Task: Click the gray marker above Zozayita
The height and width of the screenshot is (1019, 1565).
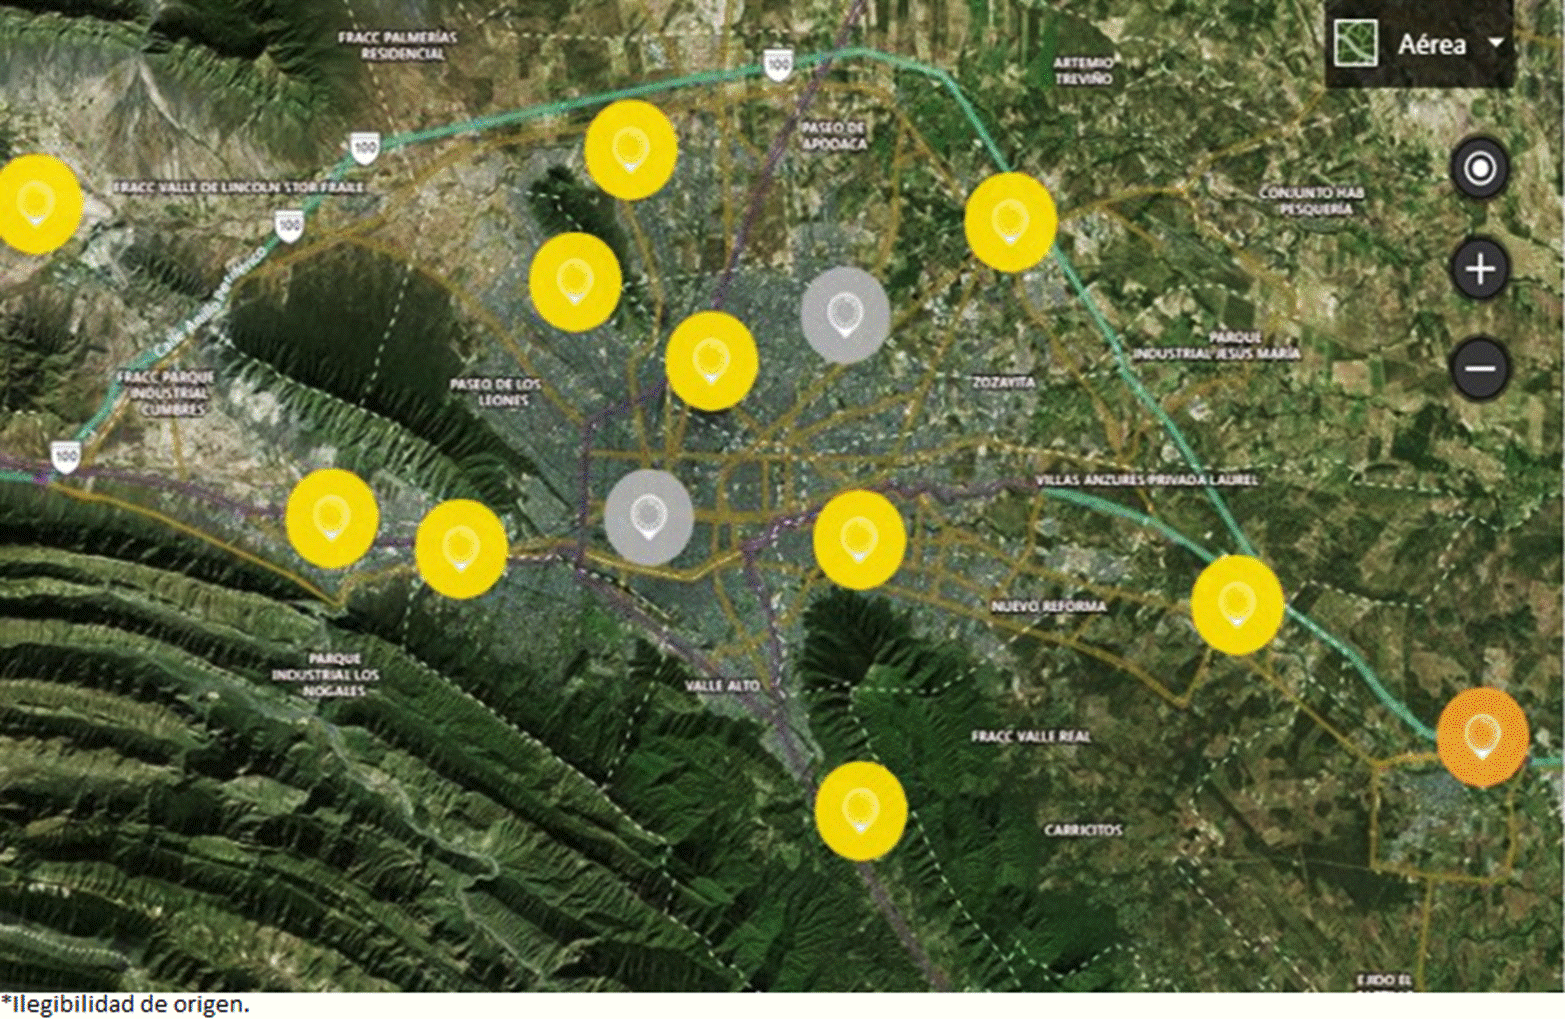Action: coord(845,314)
